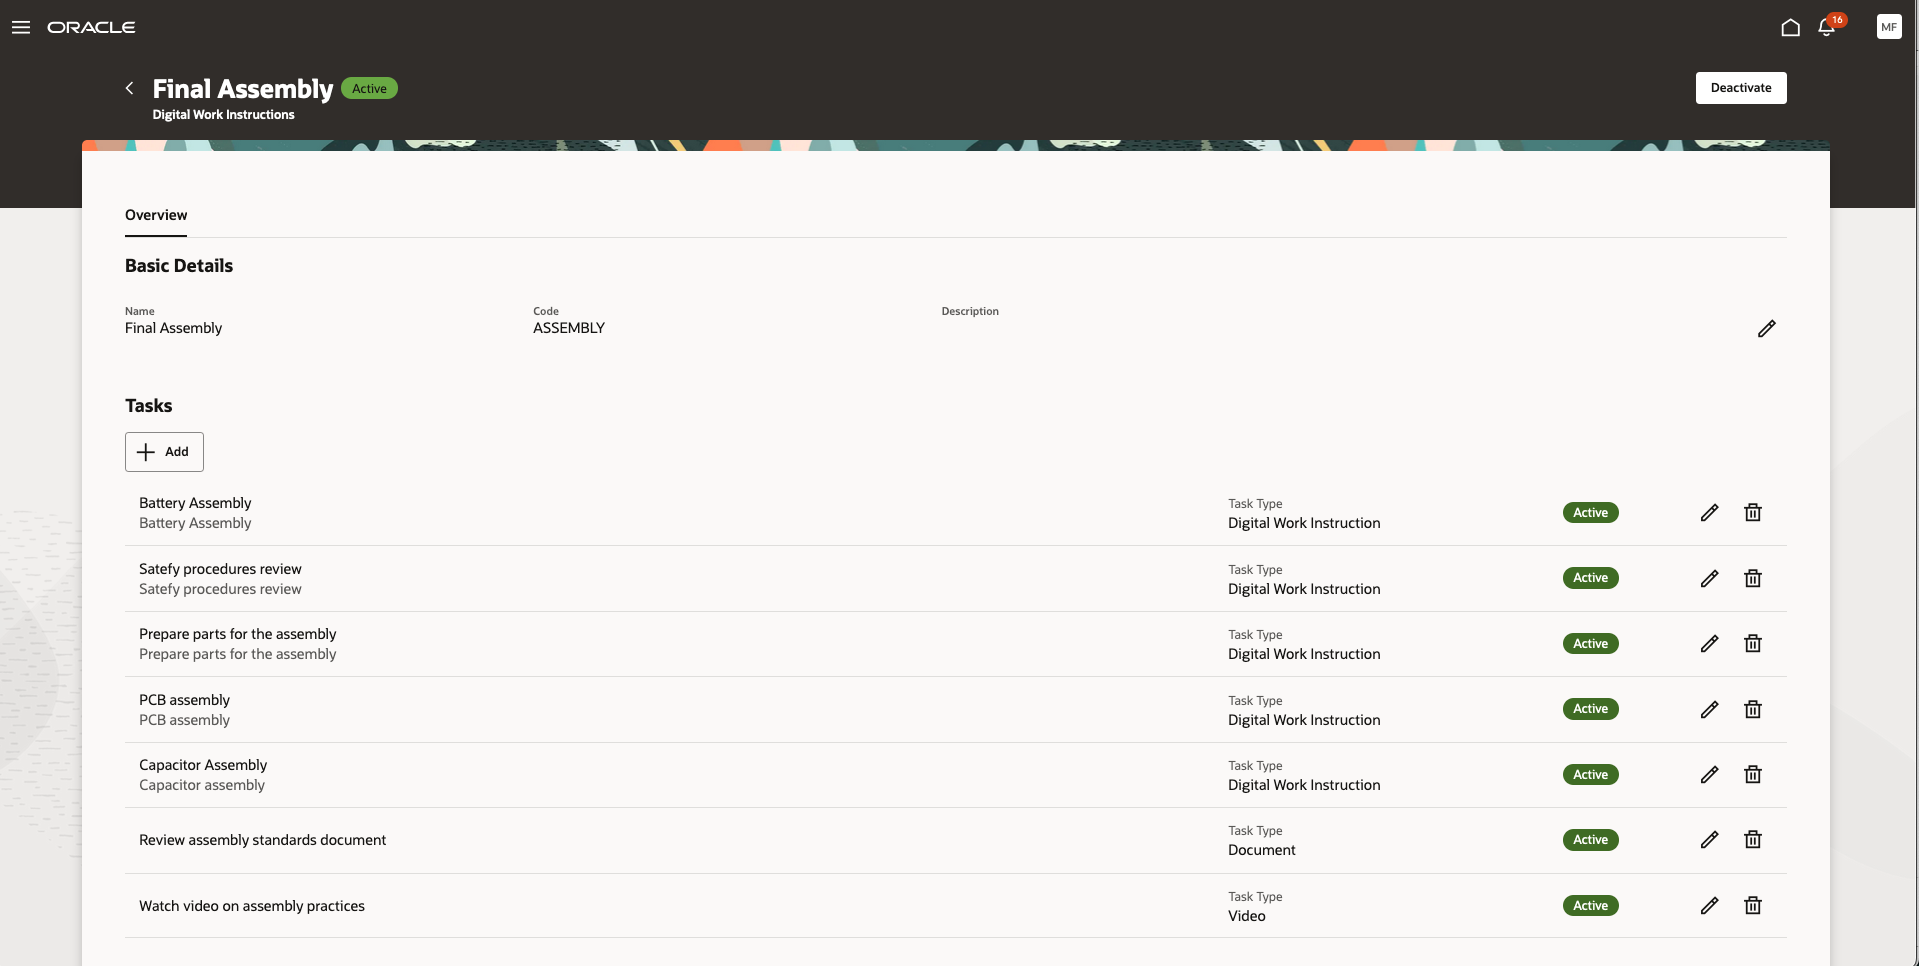This screenshot has width=1919, height=966.
Task: Click the Video task type value
Action: pyautogui.click(x=1246, y=916)
